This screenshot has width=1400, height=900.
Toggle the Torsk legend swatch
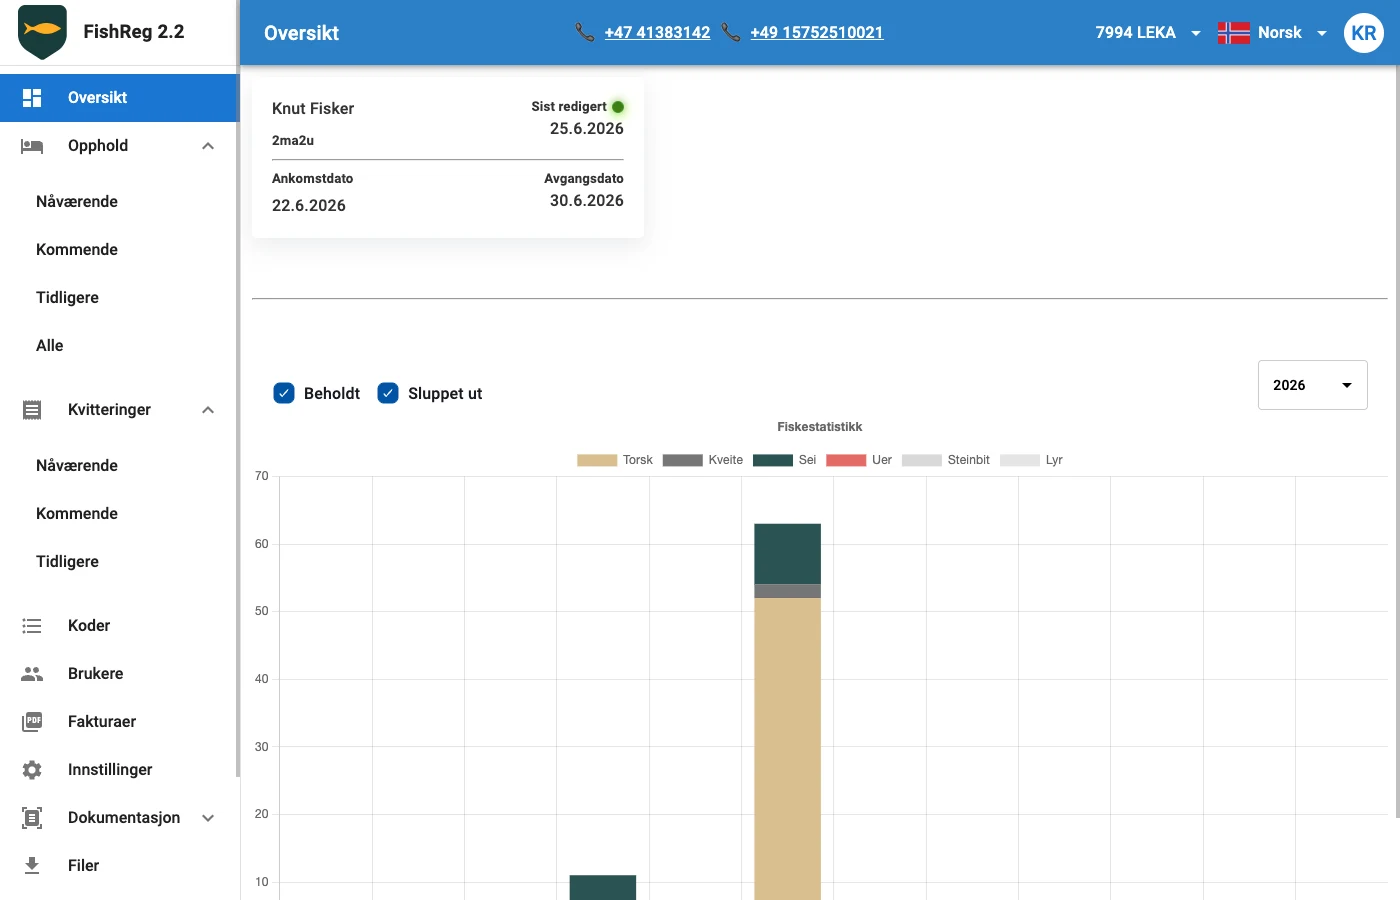pyautogui.click(x=597, y=460)
